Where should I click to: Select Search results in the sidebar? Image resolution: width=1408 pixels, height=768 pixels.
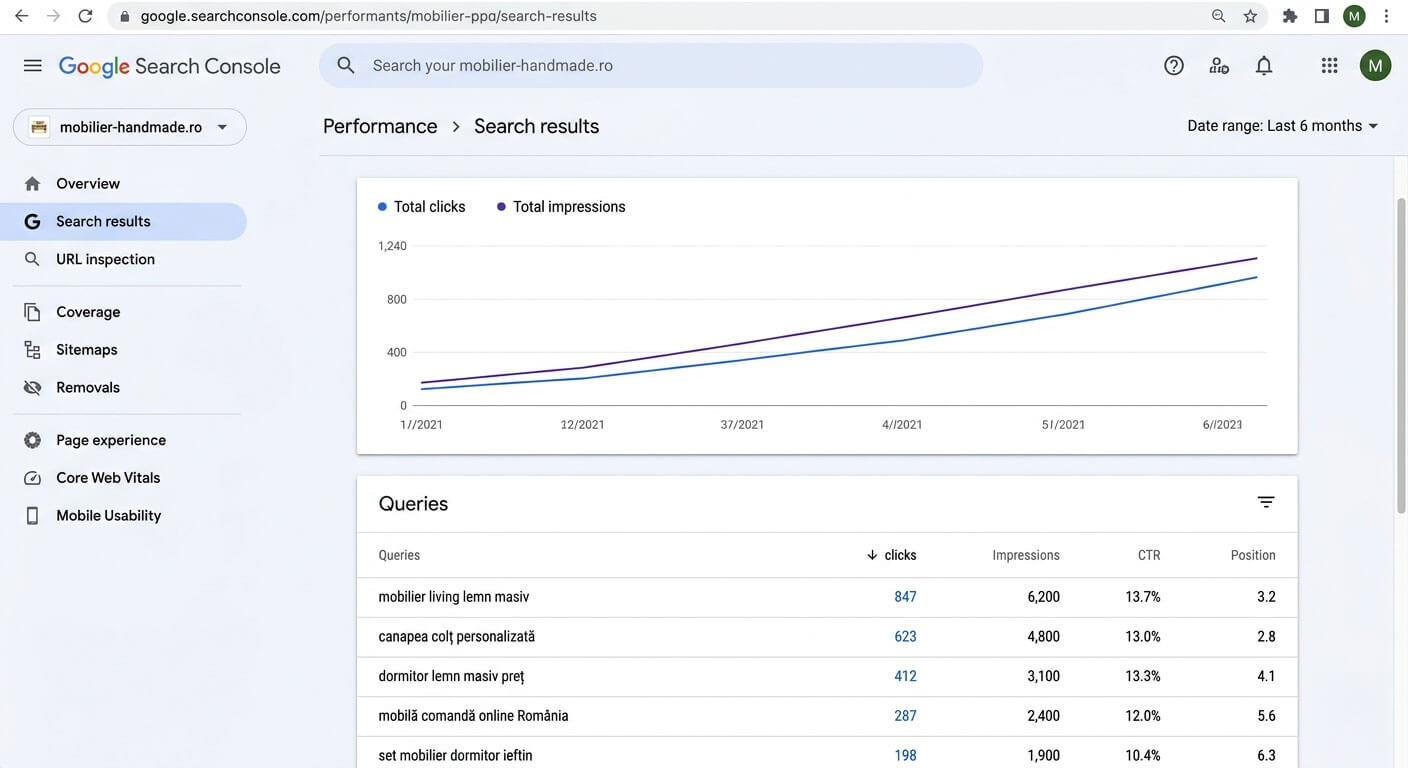(x=123, y=222)
